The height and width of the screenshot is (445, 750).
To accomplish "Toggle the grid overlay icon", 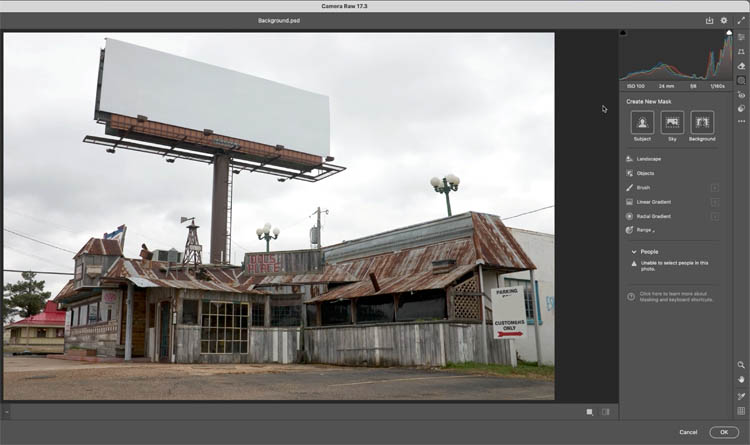I will (x=741, y=411).
